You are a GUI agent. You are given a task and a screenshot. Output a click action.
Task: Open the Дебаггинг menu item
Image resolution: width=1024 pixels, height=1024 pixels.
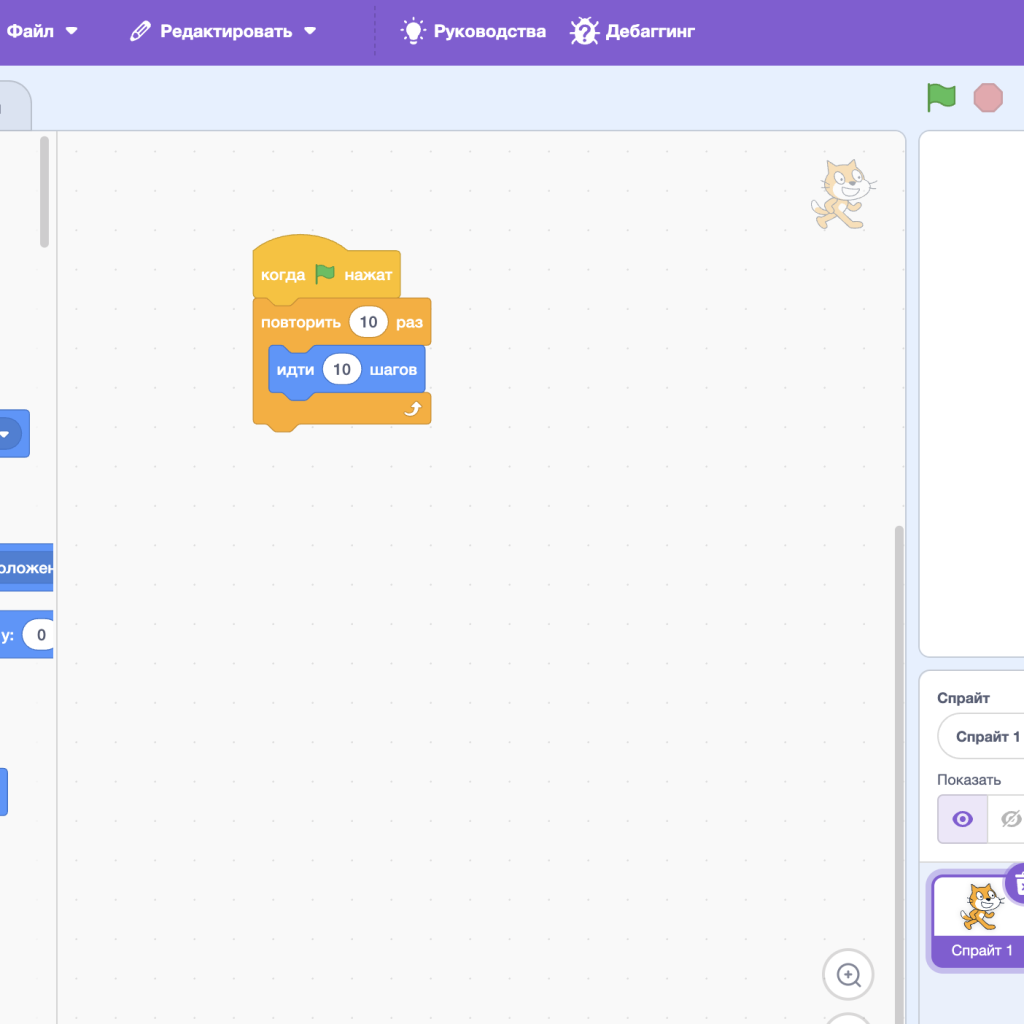tap(649, 31)
